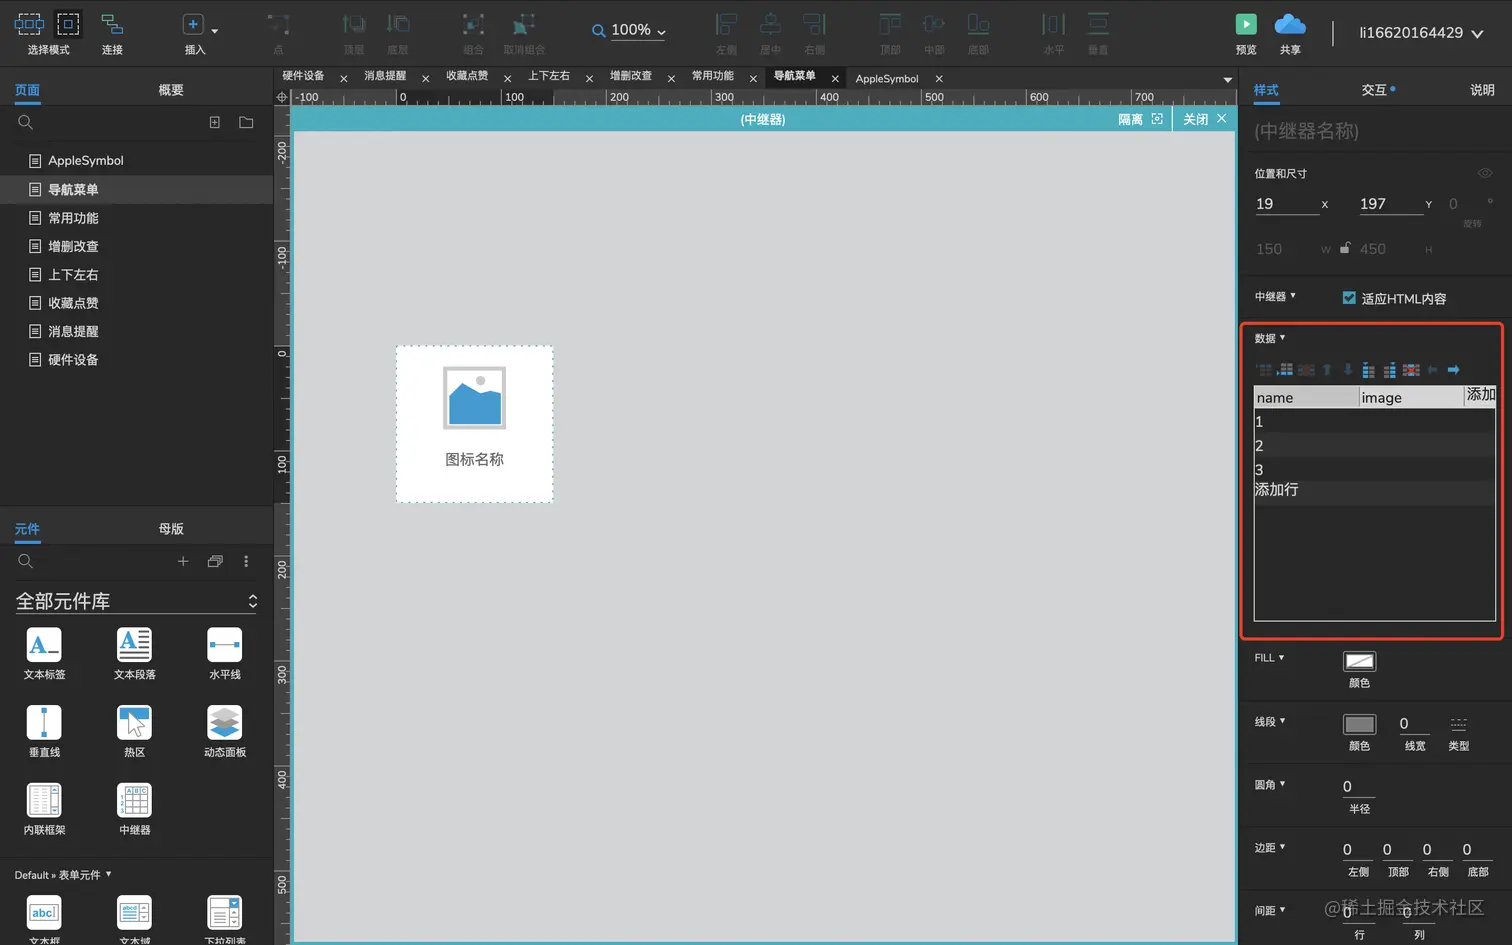The height and width of the screenshot is (945, 1512).
Task: Open the 插入 dropdown arrow
Action: click(214, 31)
